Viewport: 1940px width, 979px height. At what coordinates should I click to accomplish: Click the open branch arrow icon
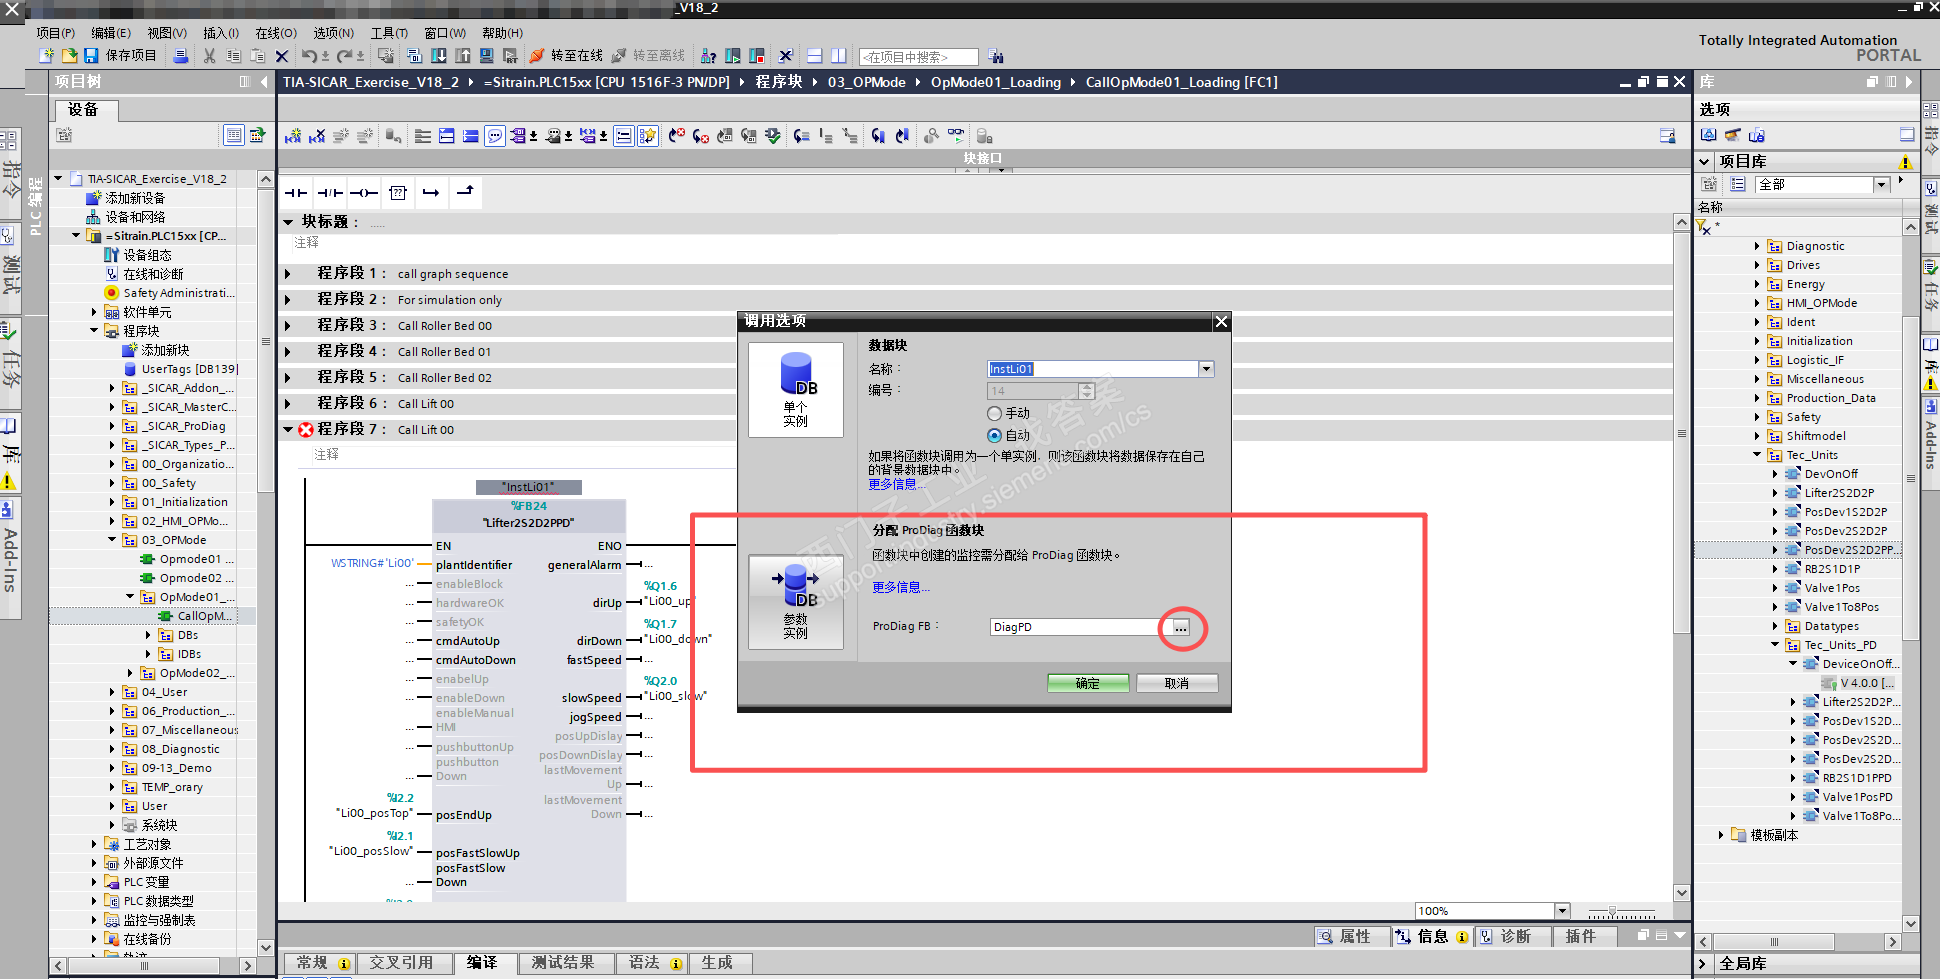click(431, 193)
